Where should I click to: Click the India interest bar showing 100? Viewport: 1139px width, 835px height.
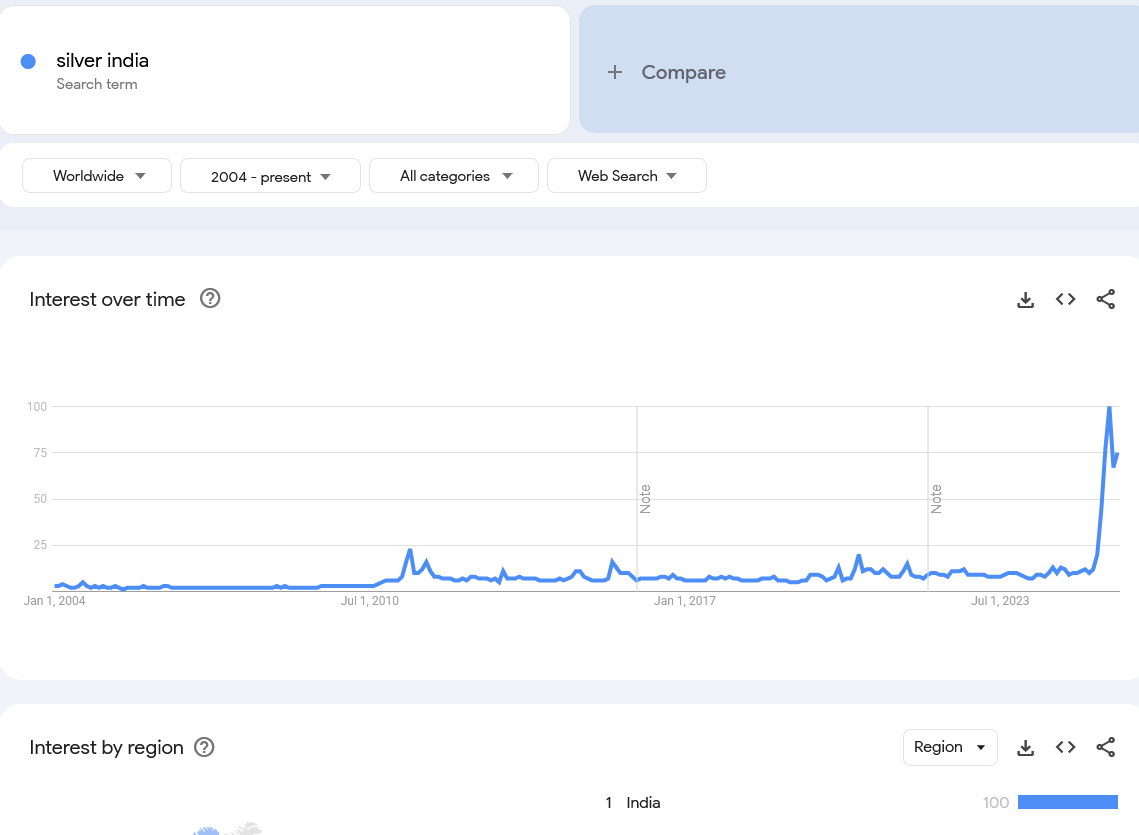point(1068,802)
